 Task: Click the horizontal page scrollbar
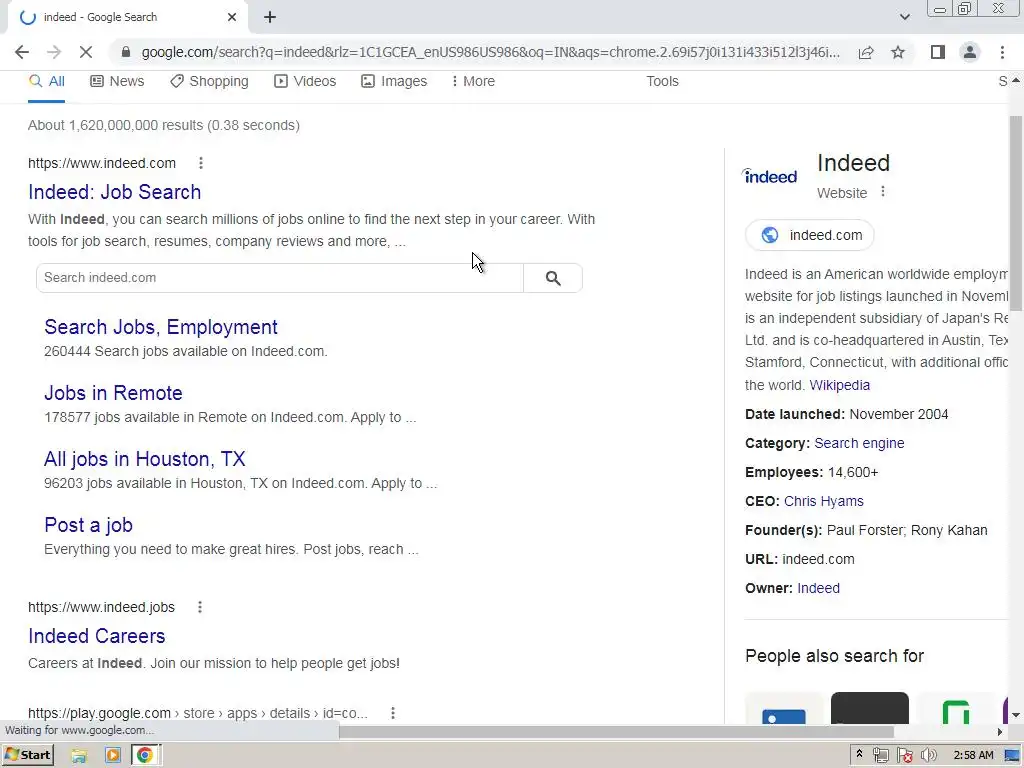coord(615,732)
